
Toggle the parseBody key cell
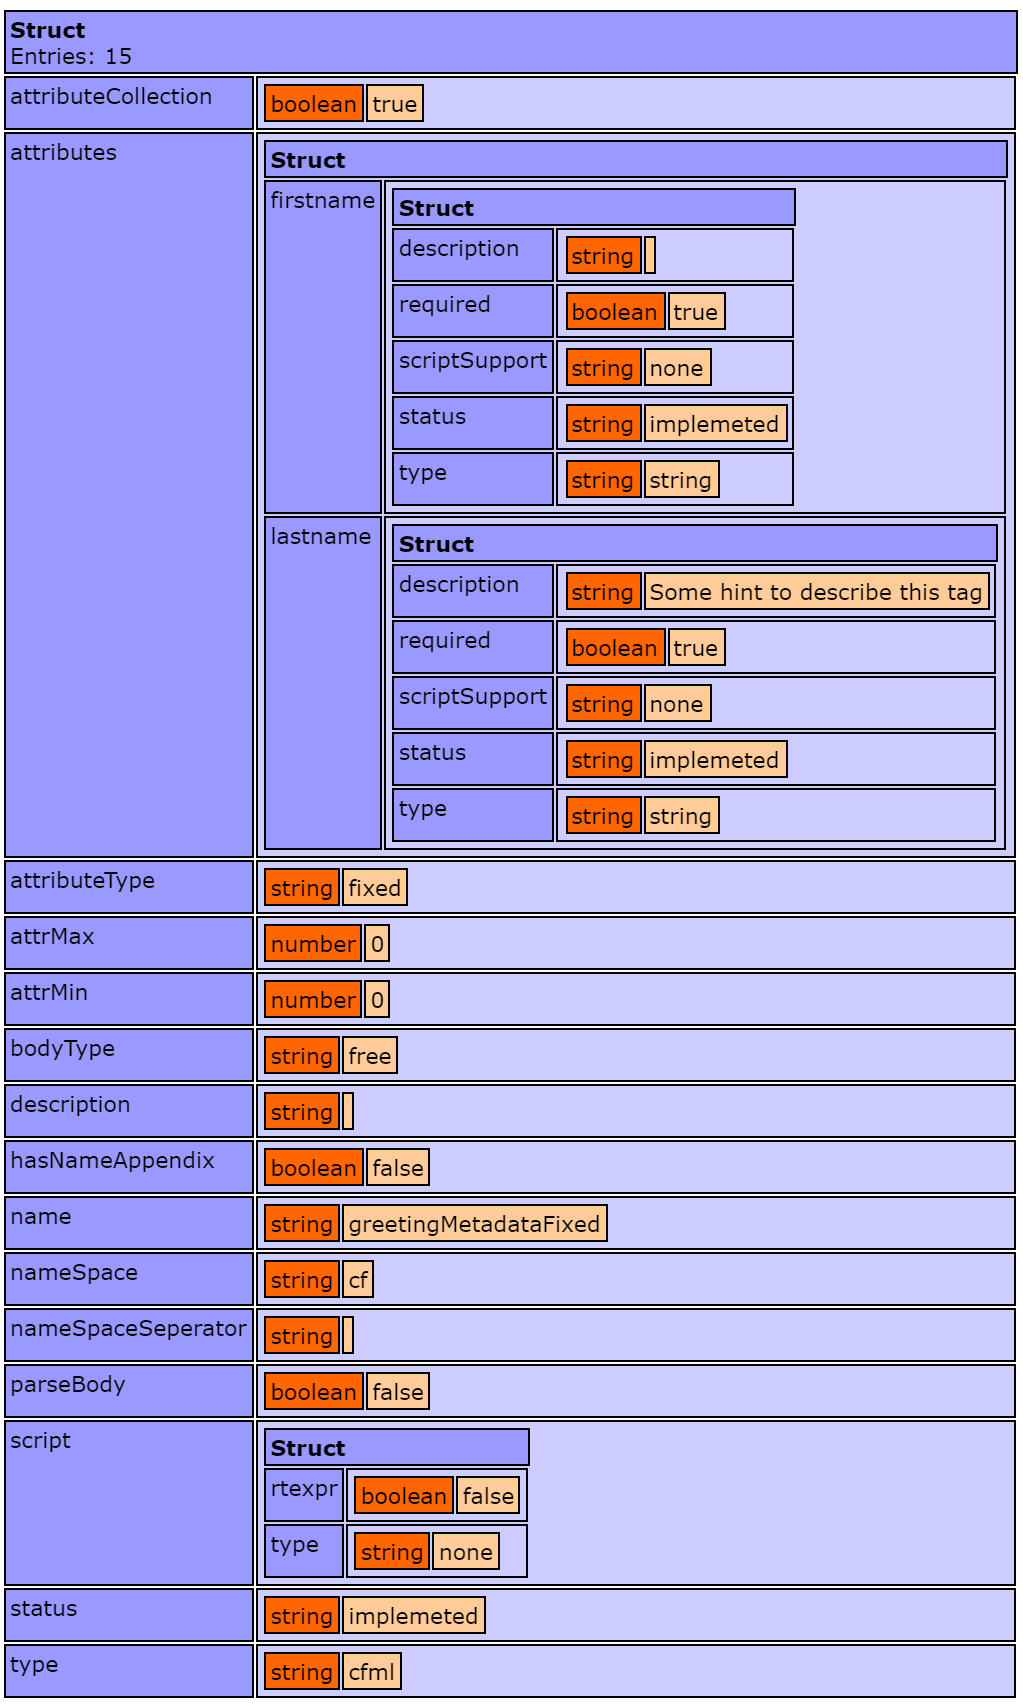(x=129, y=1391)
